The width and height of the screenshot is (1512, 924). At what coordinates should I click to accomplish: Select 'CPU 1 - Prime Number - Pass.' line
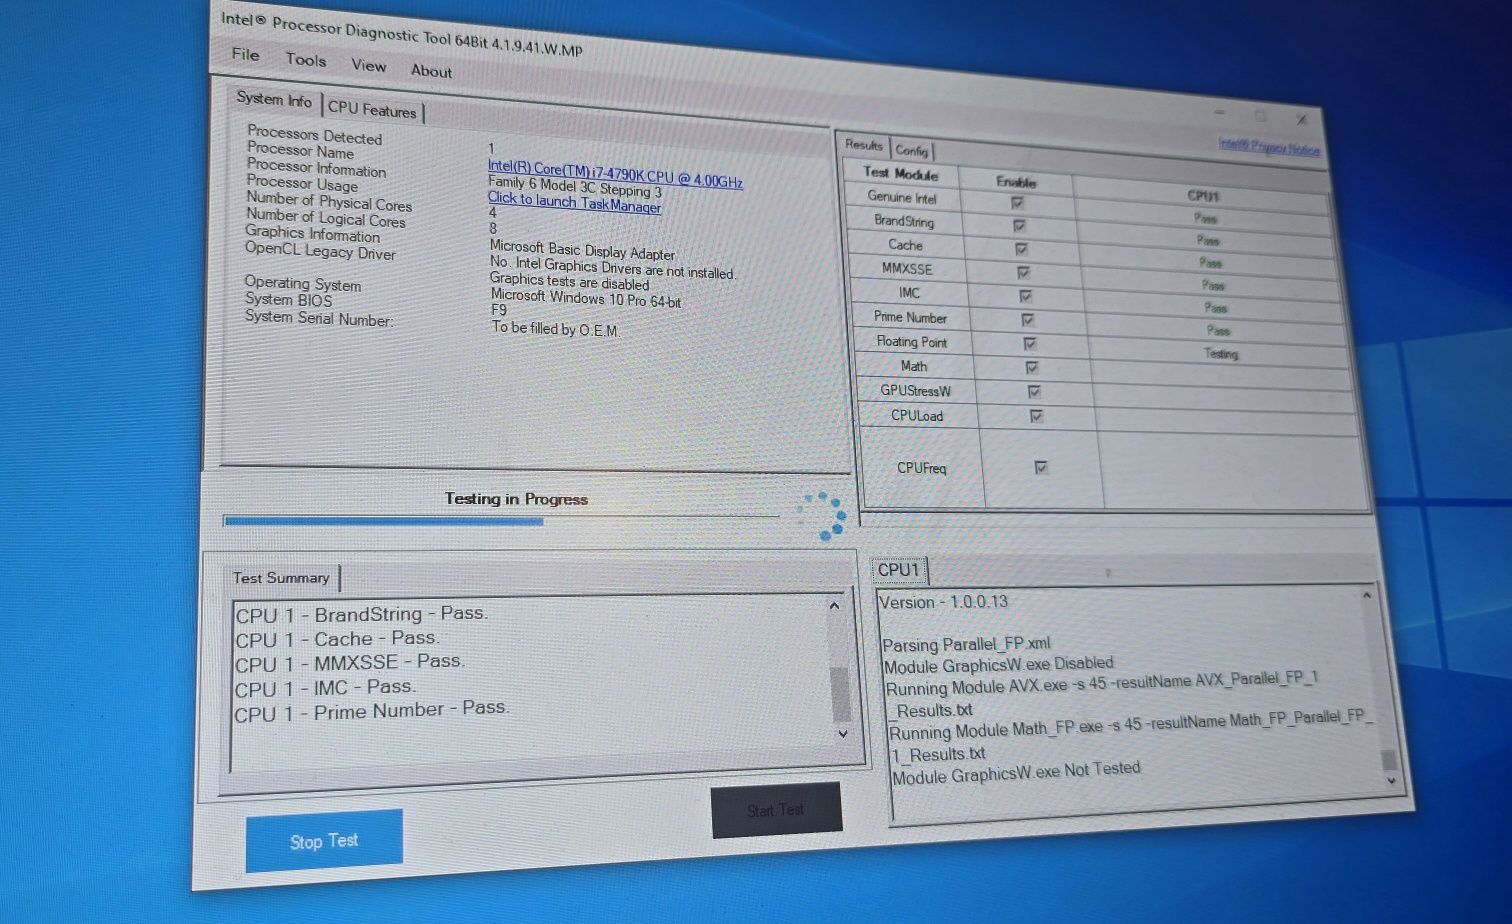[372, 711]
